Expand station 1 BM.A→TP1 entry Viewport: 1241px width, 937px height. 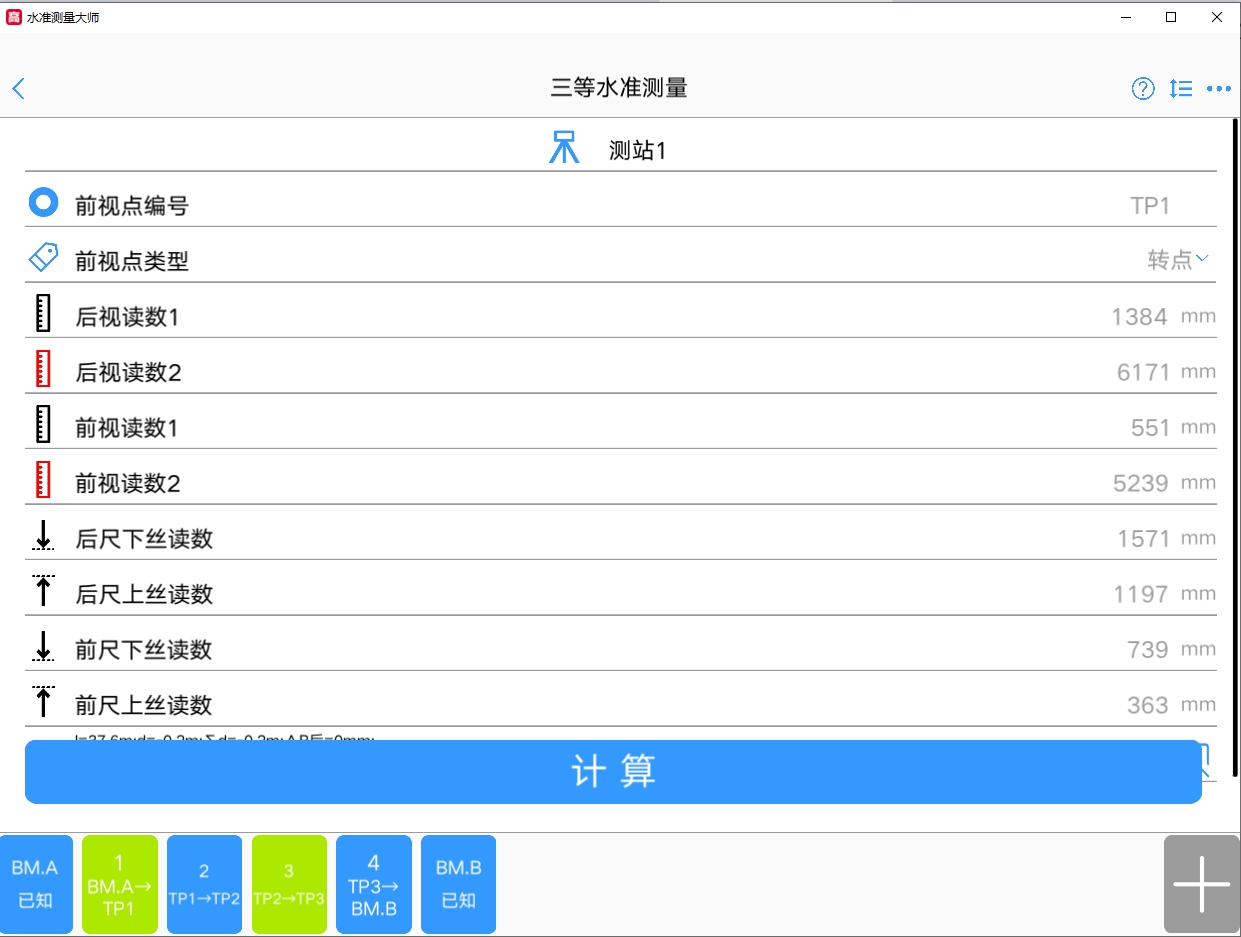(119, 884)
